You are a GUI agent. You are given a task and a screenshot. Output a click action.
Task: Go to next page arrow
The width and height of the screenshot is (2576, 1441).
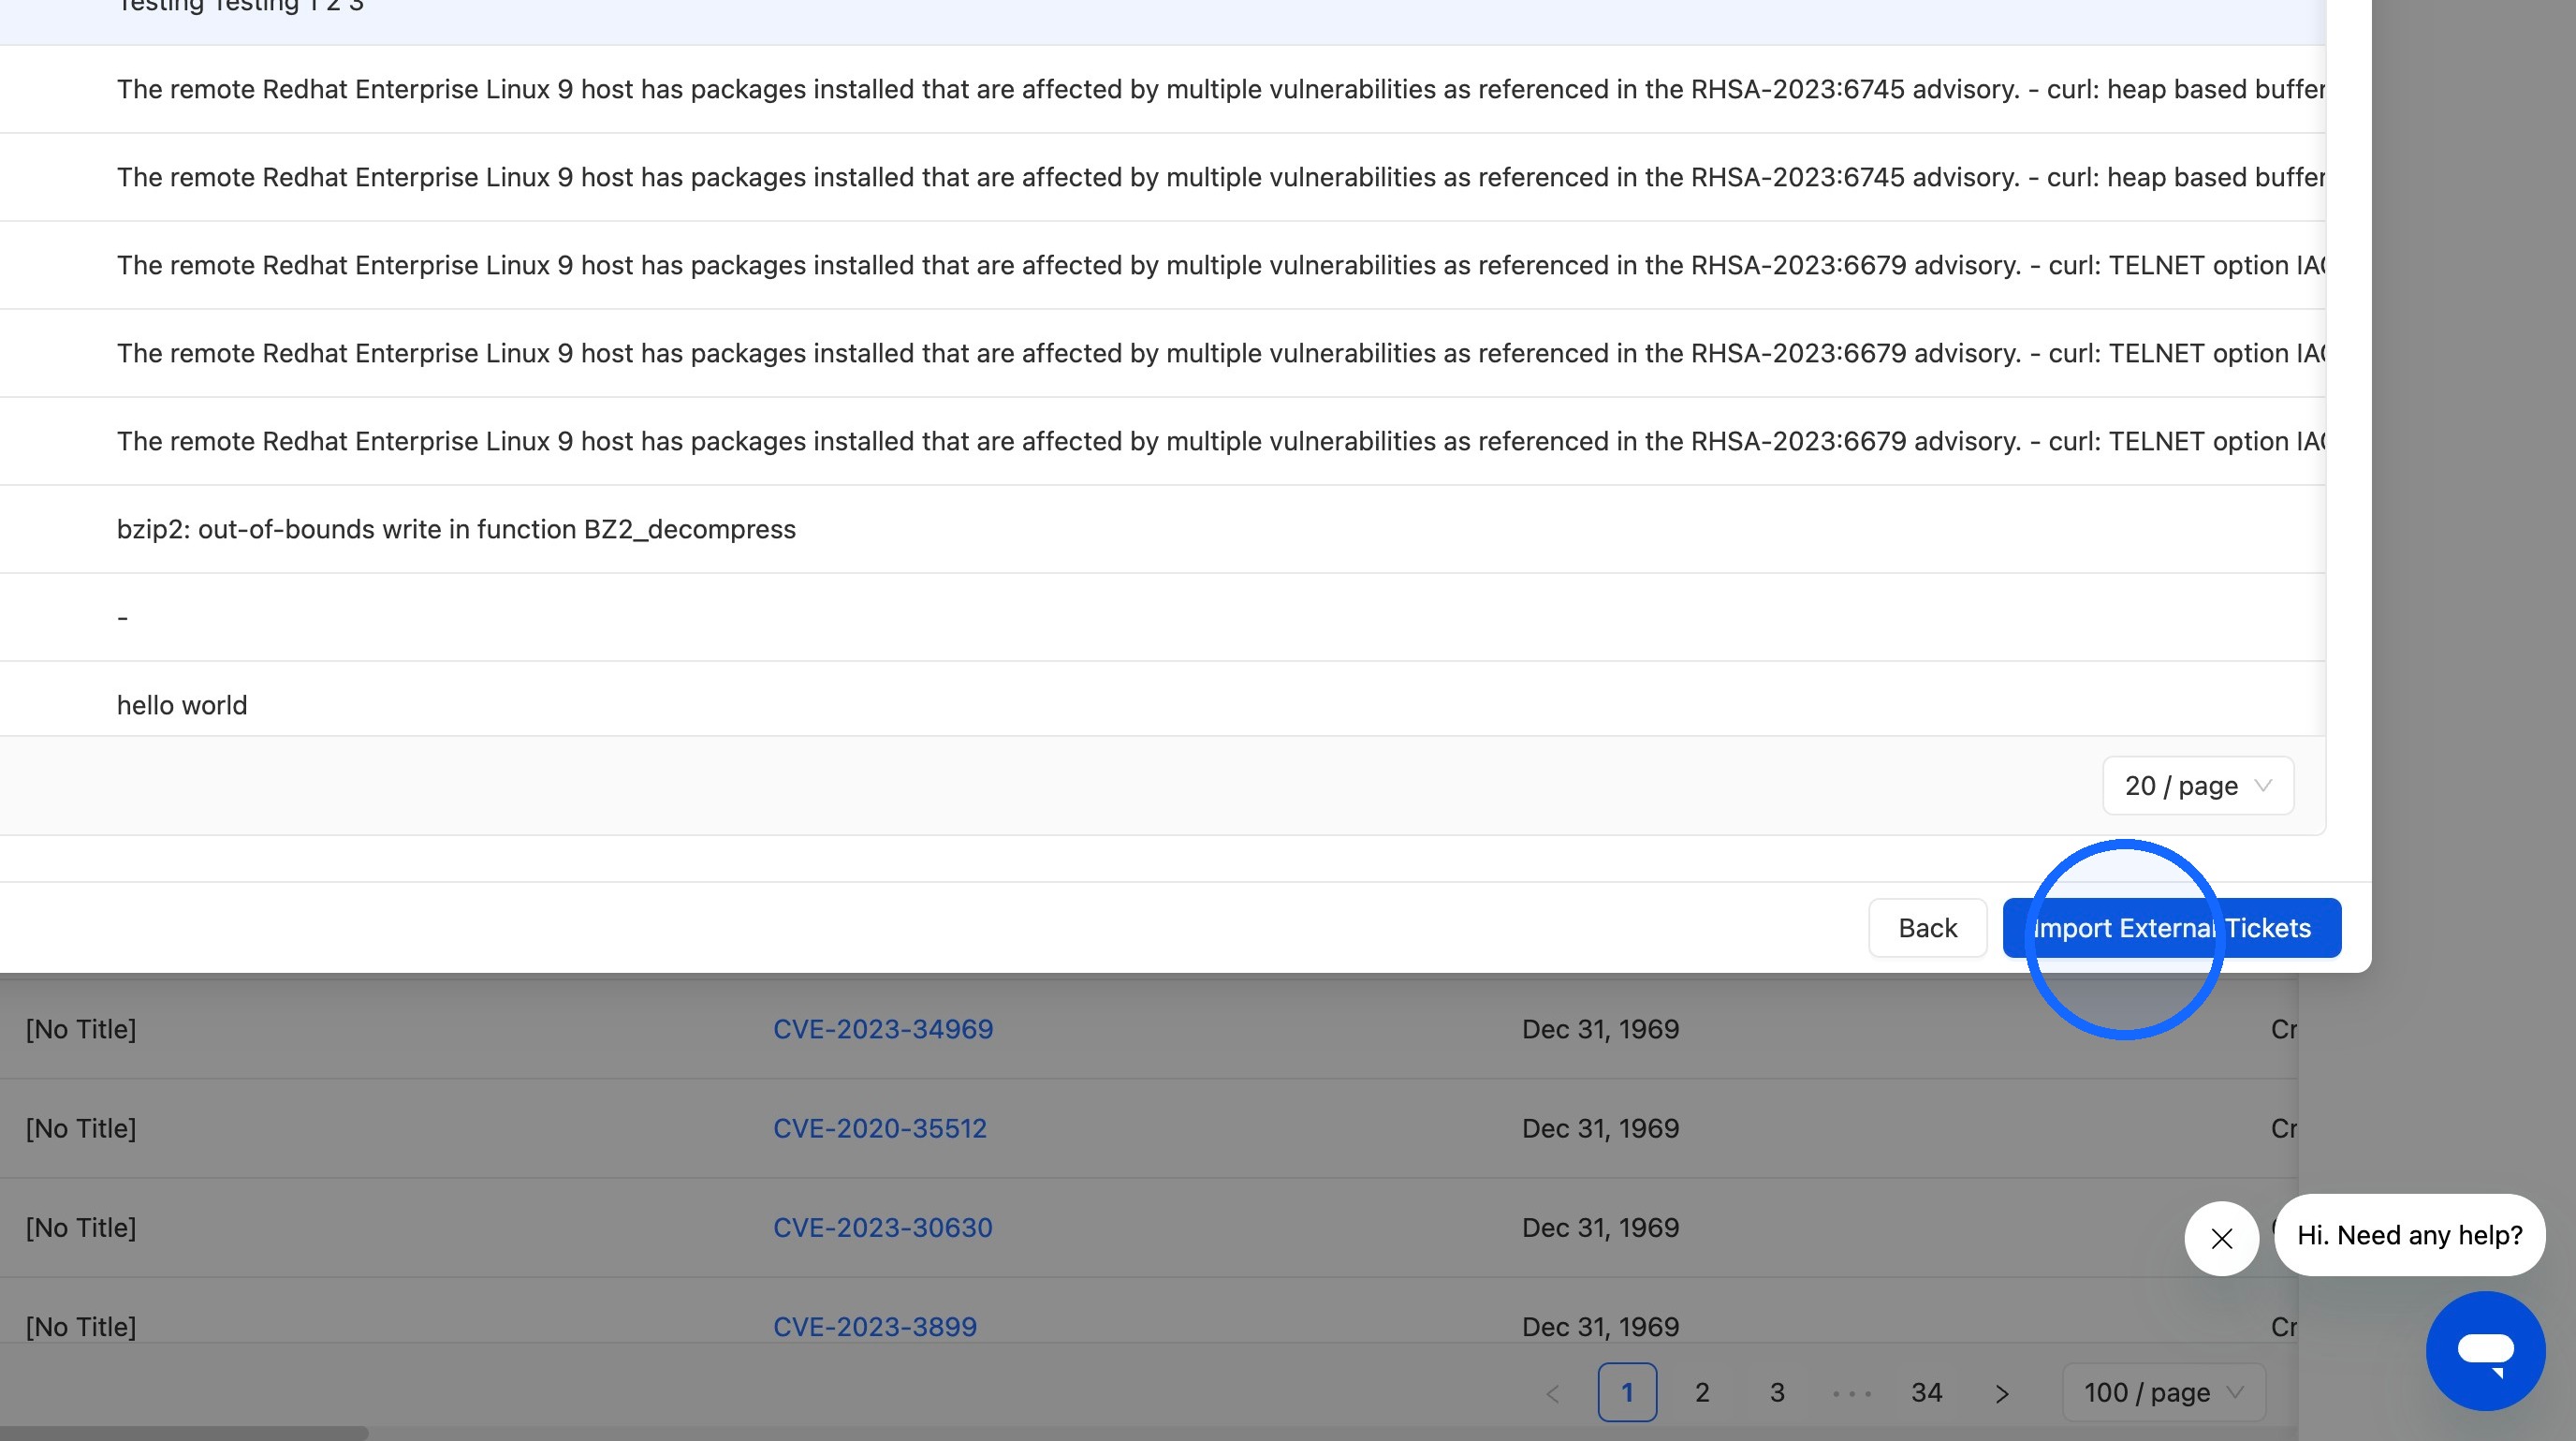pyautogui.click(x=2001, y=1393)
